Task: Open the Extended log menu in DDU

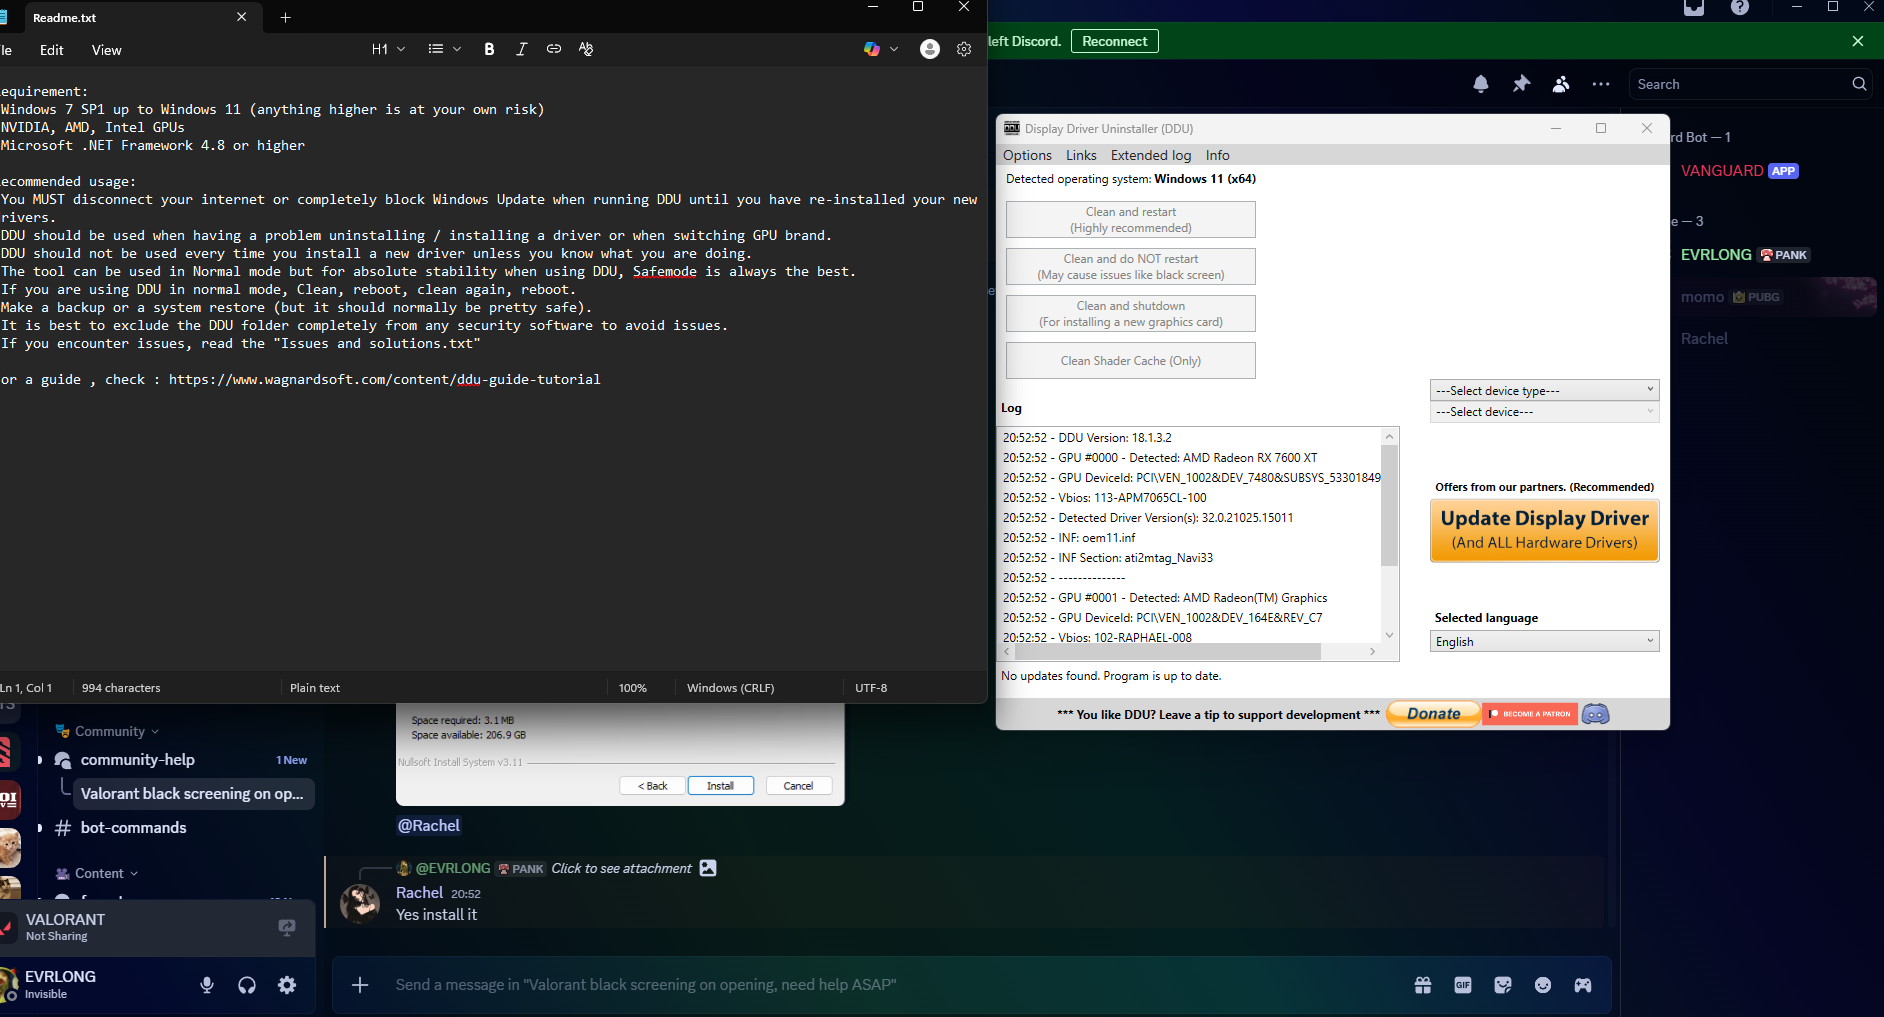Action: pos(1151,155)
